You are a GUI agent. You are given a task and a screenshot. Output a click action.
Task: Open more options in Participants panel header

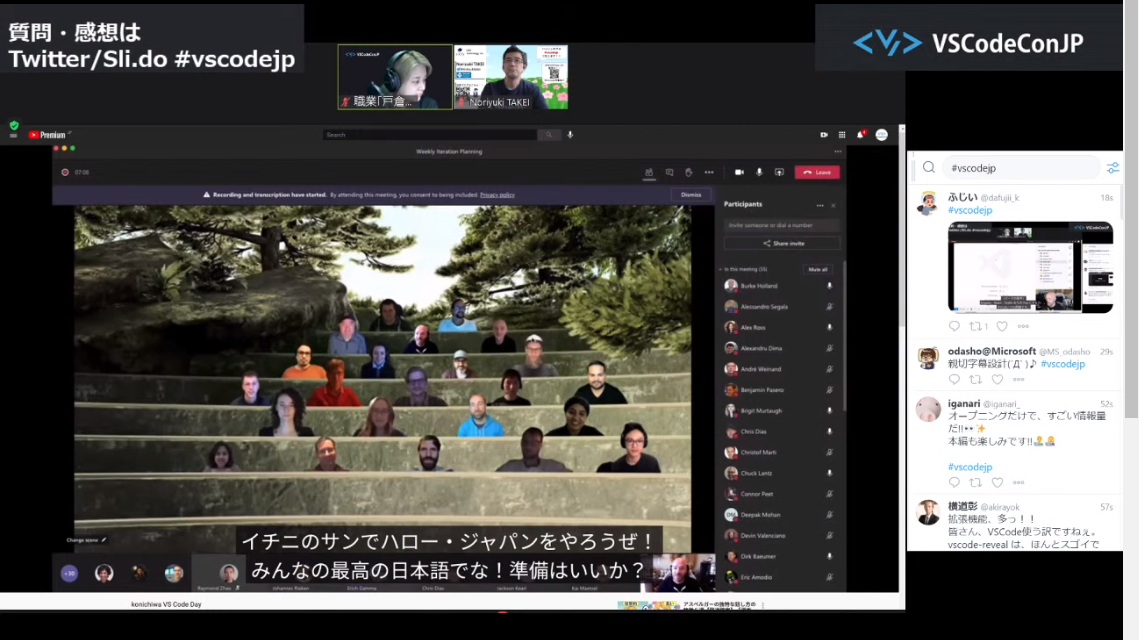click(820, 206)
